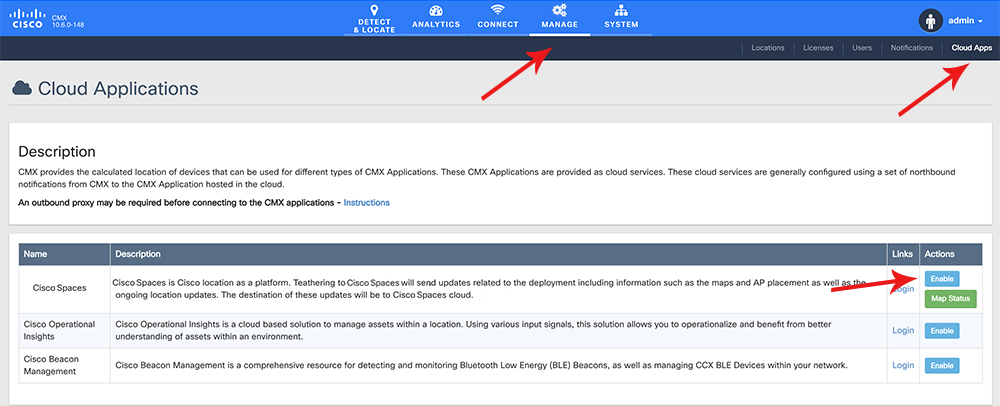Open Detect & Locate map-pin icon

click(x=374, y=10)
